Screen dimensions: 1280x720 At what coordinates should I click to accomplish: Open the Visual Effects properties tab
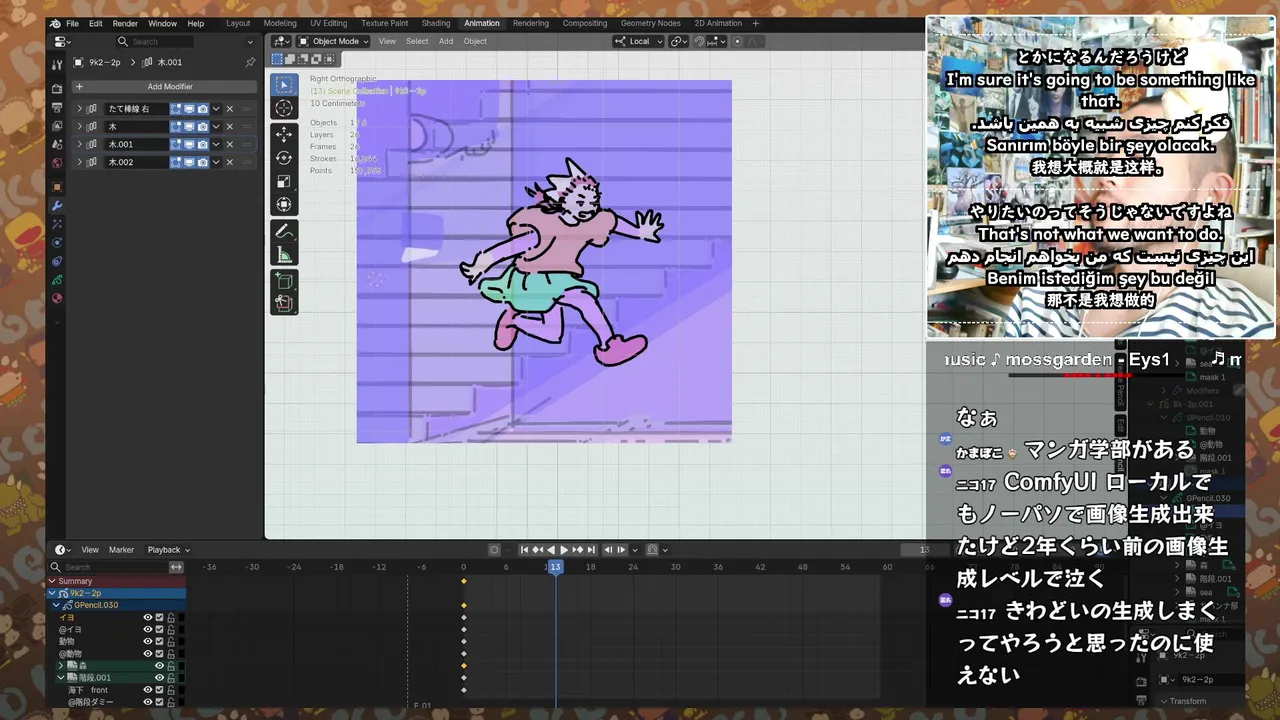click(57, 224)
